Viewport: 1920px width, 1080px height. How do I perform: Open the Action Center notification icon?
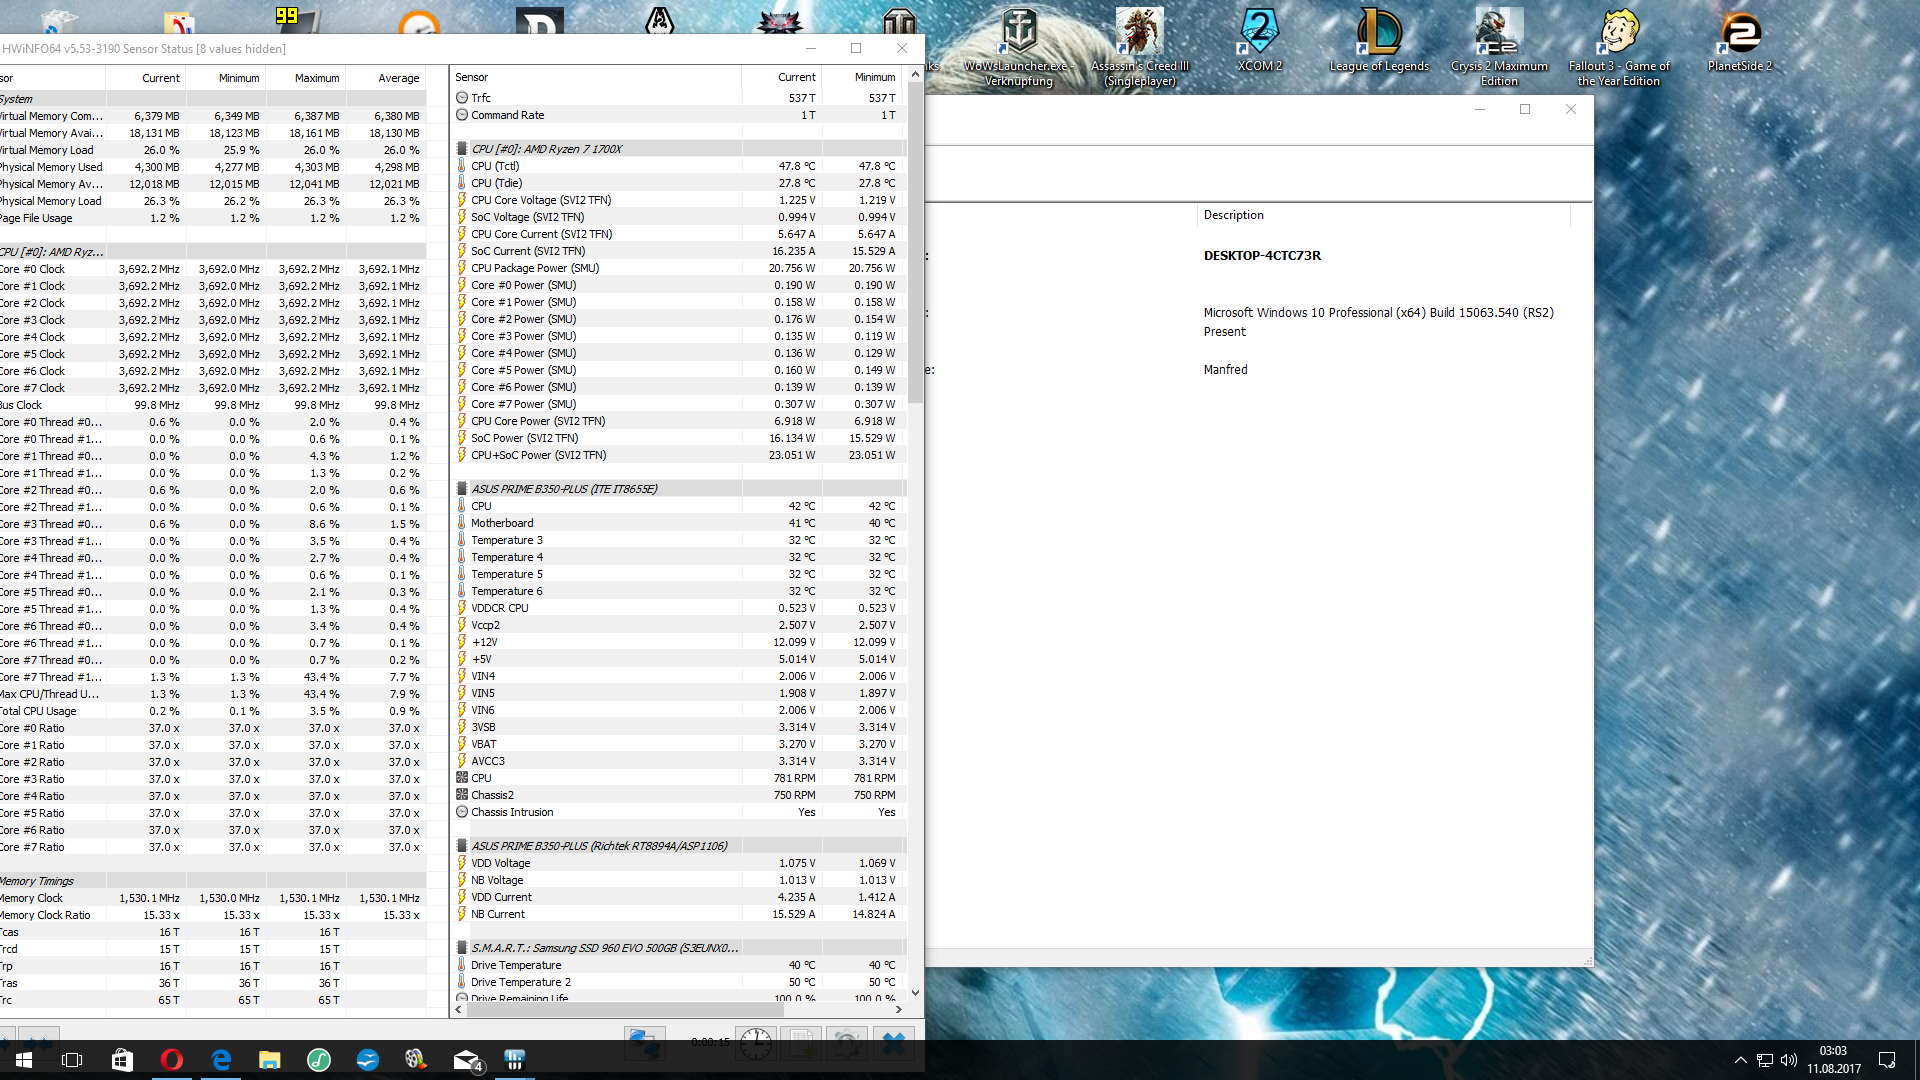click(x=1887, y=1060)
